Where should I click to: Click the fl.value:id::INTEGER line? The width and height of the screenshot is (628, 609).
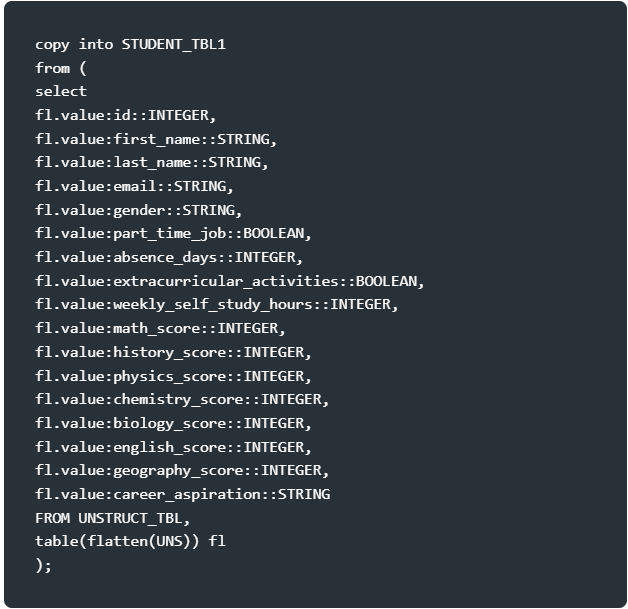(x=126, y=115)
